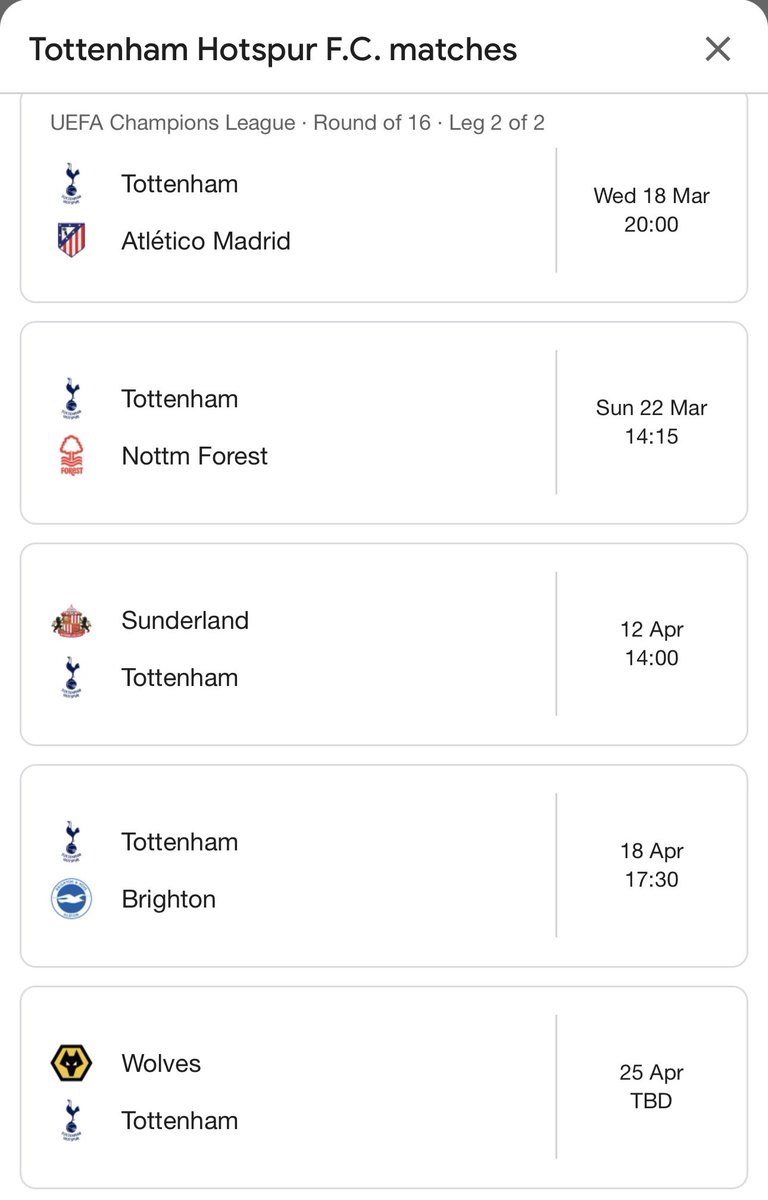Viewport: 768px width, 1200px height.
Task: Select the Wolves team name
Action: pyautogui.click(x=161, y=1063)
